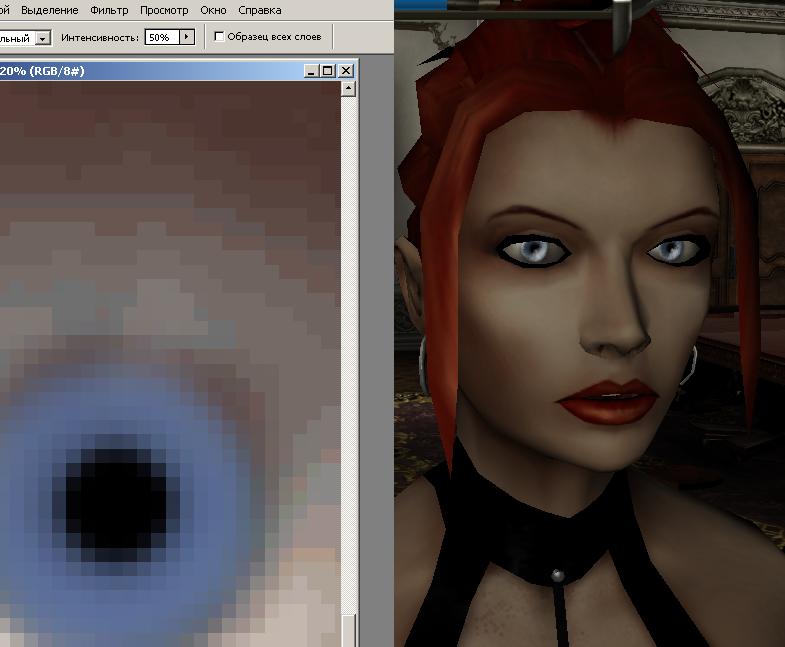Open the Справка menu
Screen dimensions: 785x647
tap(260, 10)
